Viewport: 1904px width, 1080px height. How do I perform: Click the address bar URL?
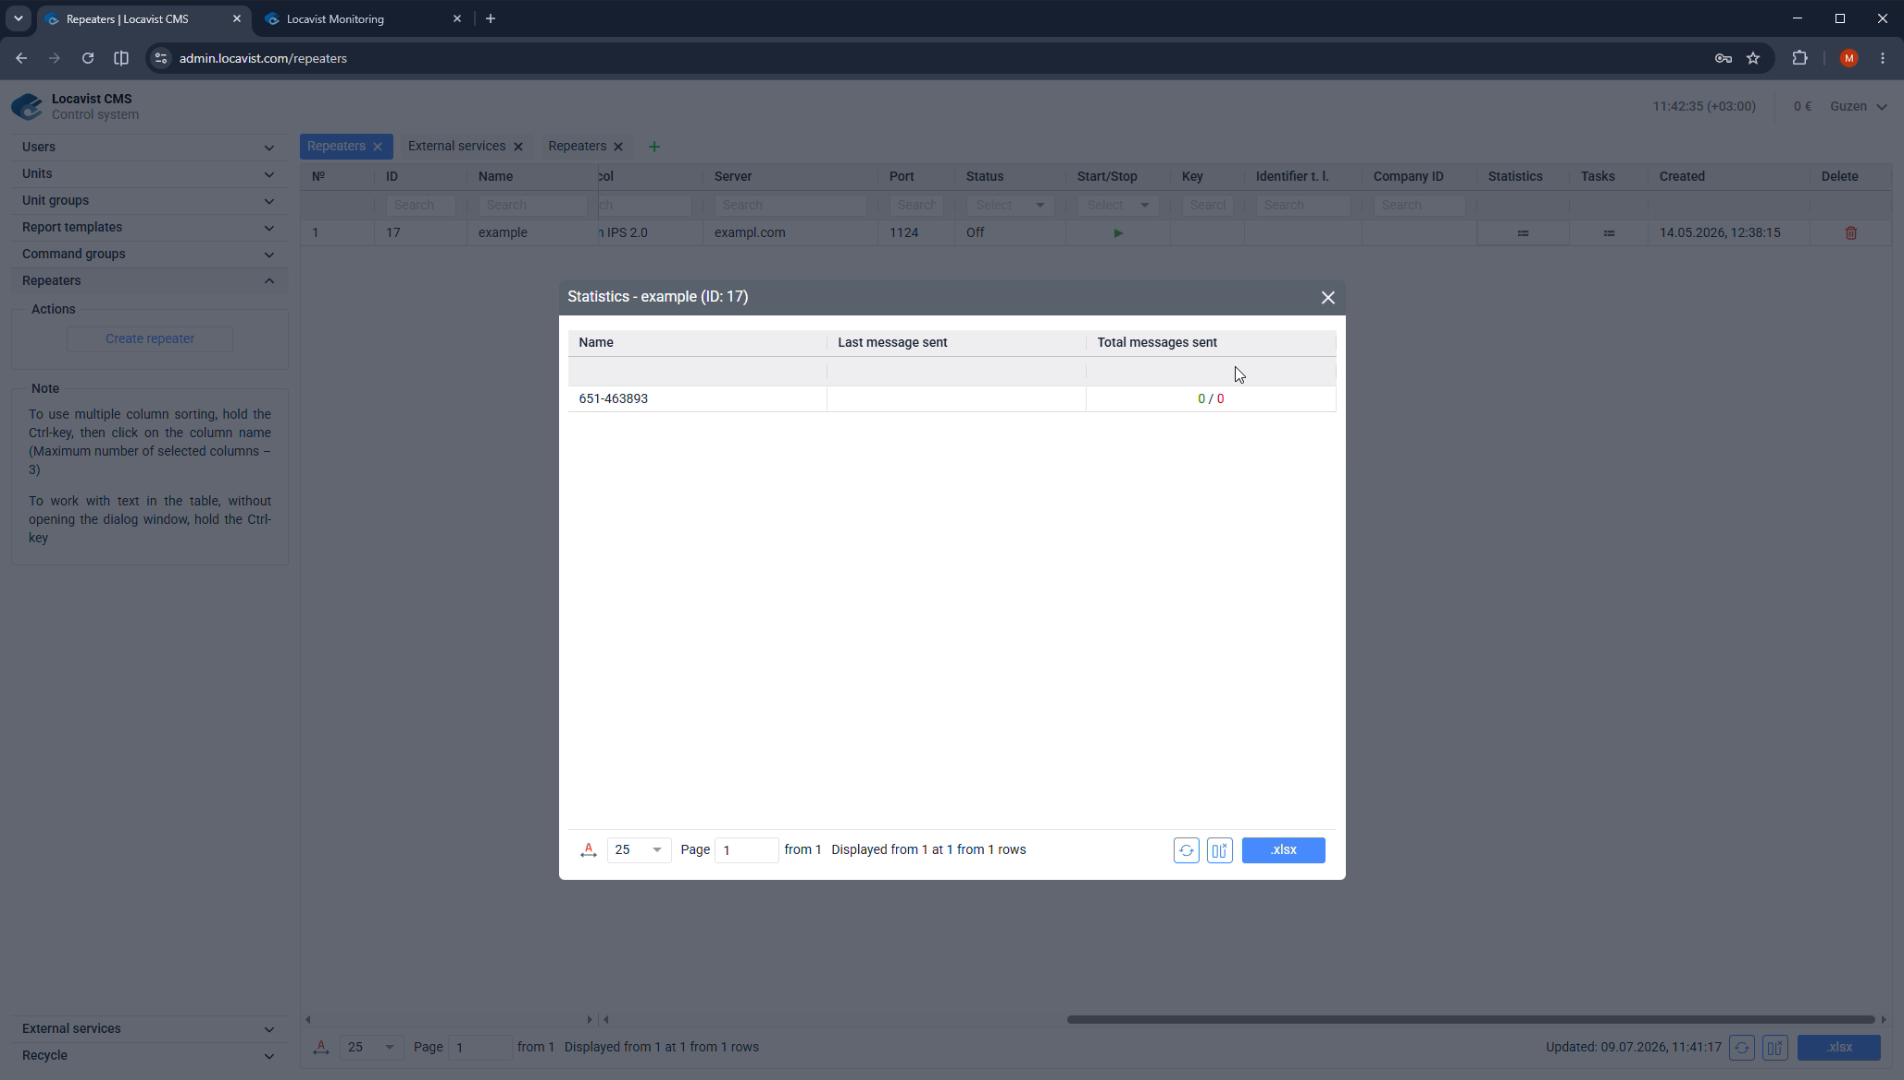[263, 59]
